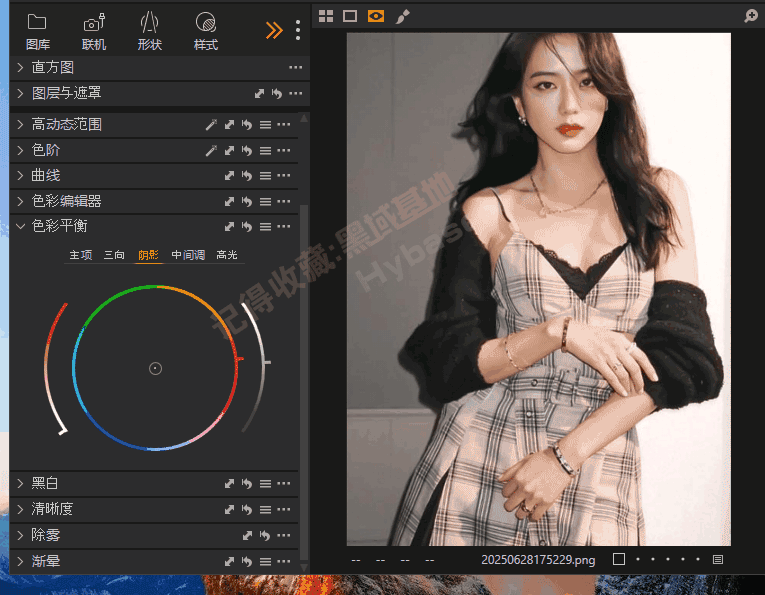Expand the 黑白 black and white panel
Viewport: 765px width, 595px height.
pyautogui.click(x=20, y=483)
